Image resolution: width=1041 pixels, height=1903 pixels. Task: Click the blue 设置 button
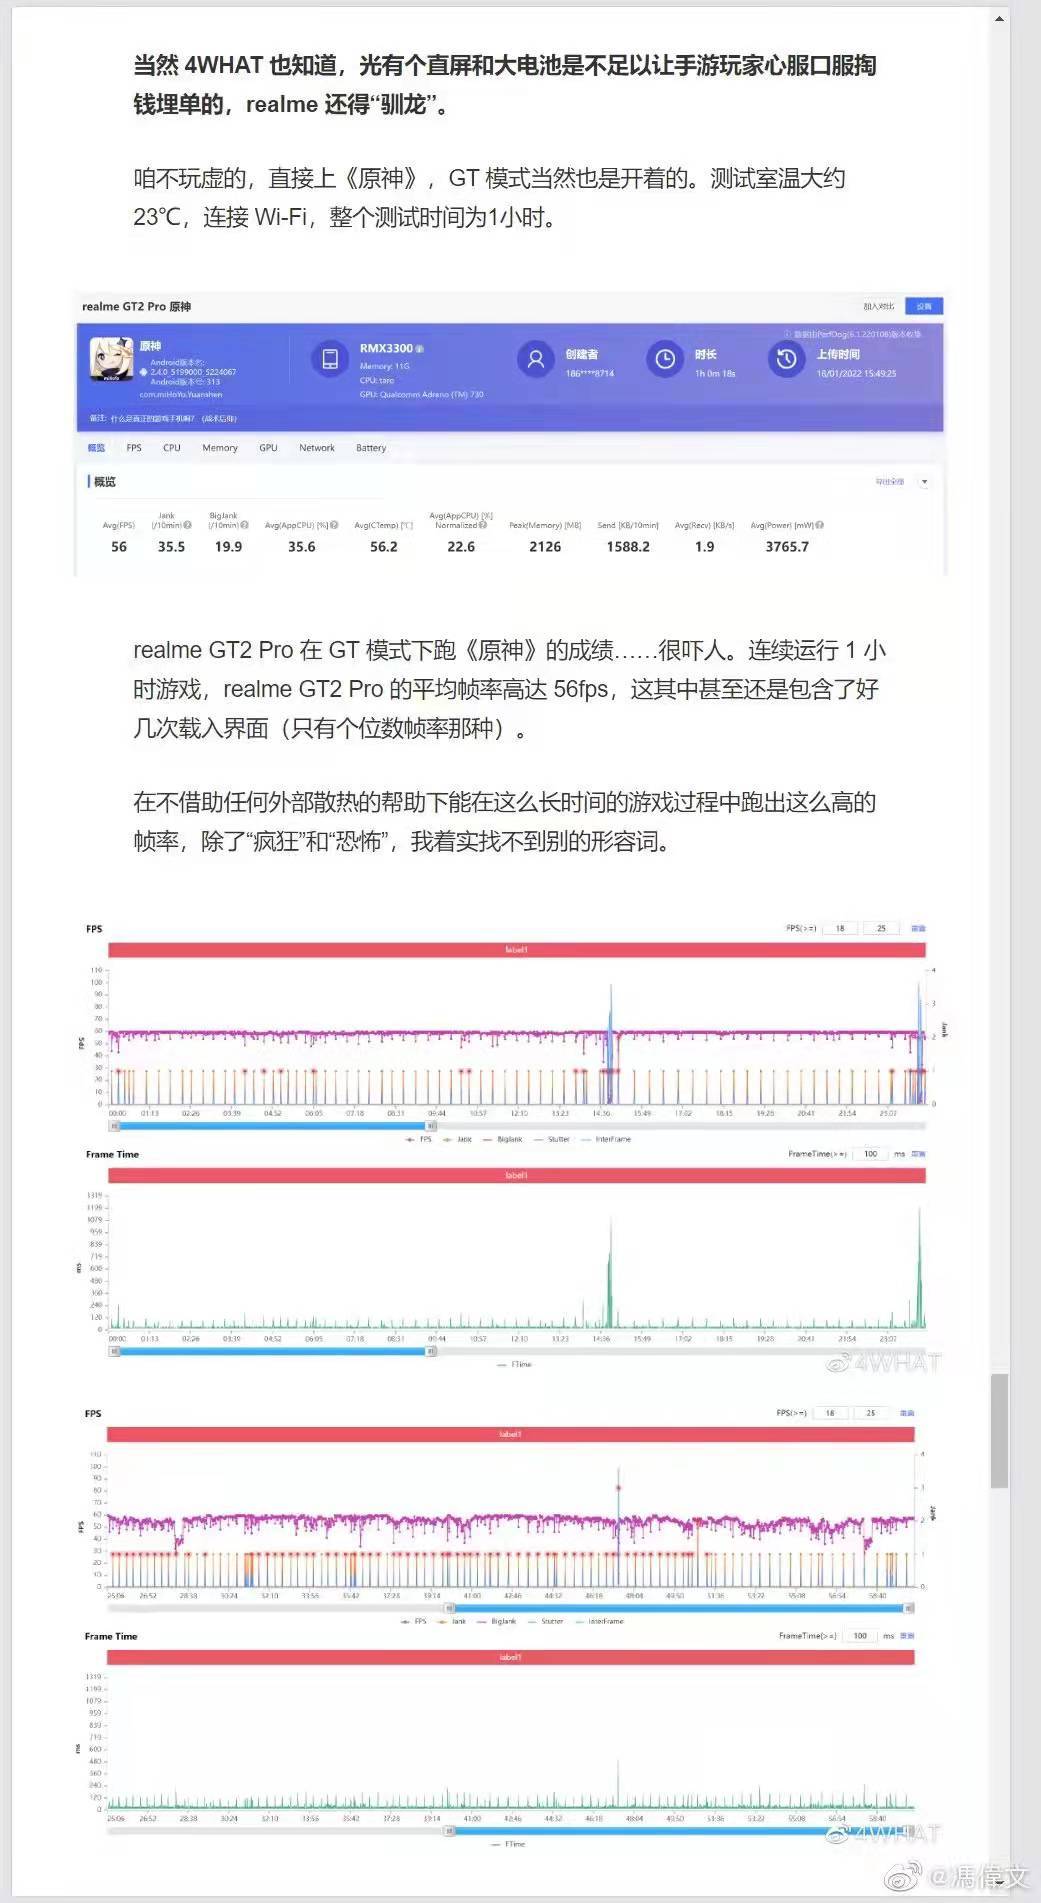(924, 307)
